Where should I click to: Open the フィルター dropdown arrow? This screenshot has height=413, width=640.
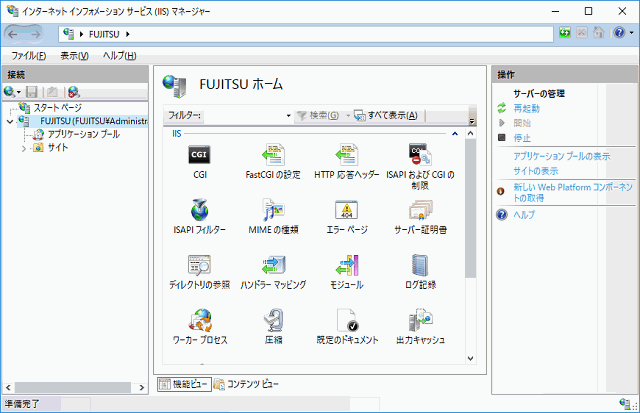288,116
